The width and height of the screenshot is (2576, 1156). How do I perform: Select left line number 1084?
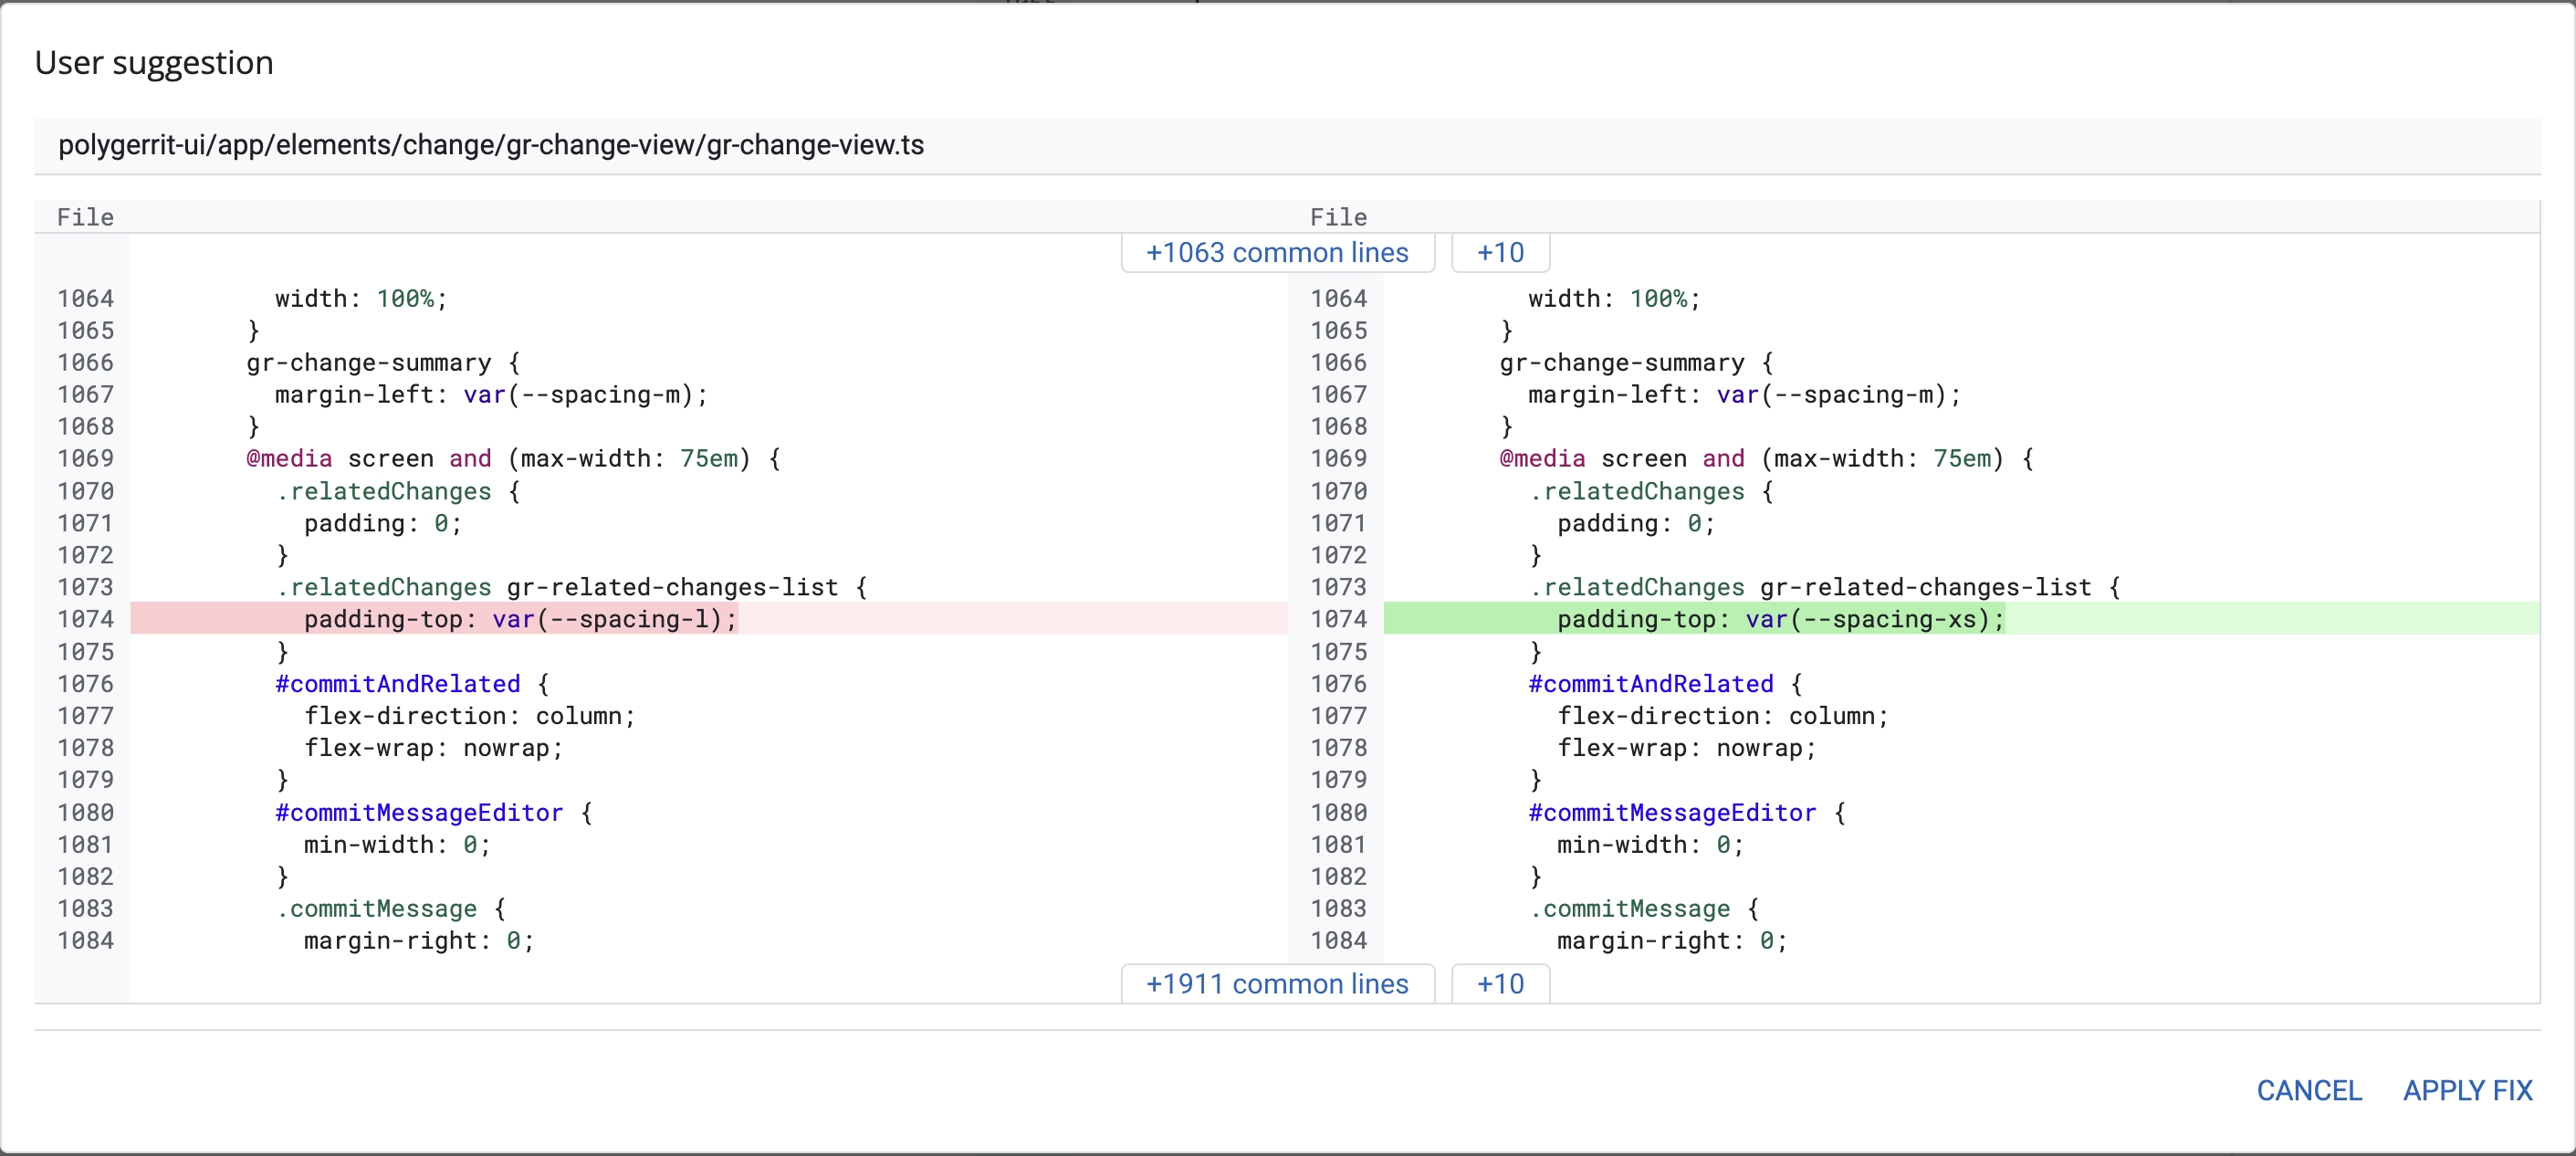pos(85,940)
